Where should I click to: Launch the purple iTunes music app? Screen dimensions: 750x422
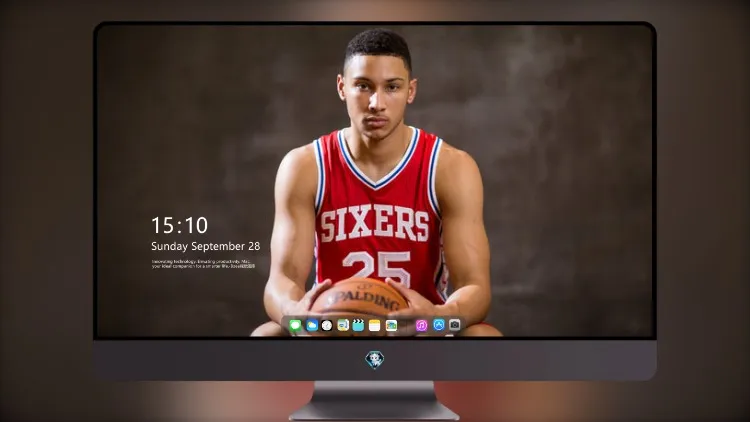click(421, 325)
